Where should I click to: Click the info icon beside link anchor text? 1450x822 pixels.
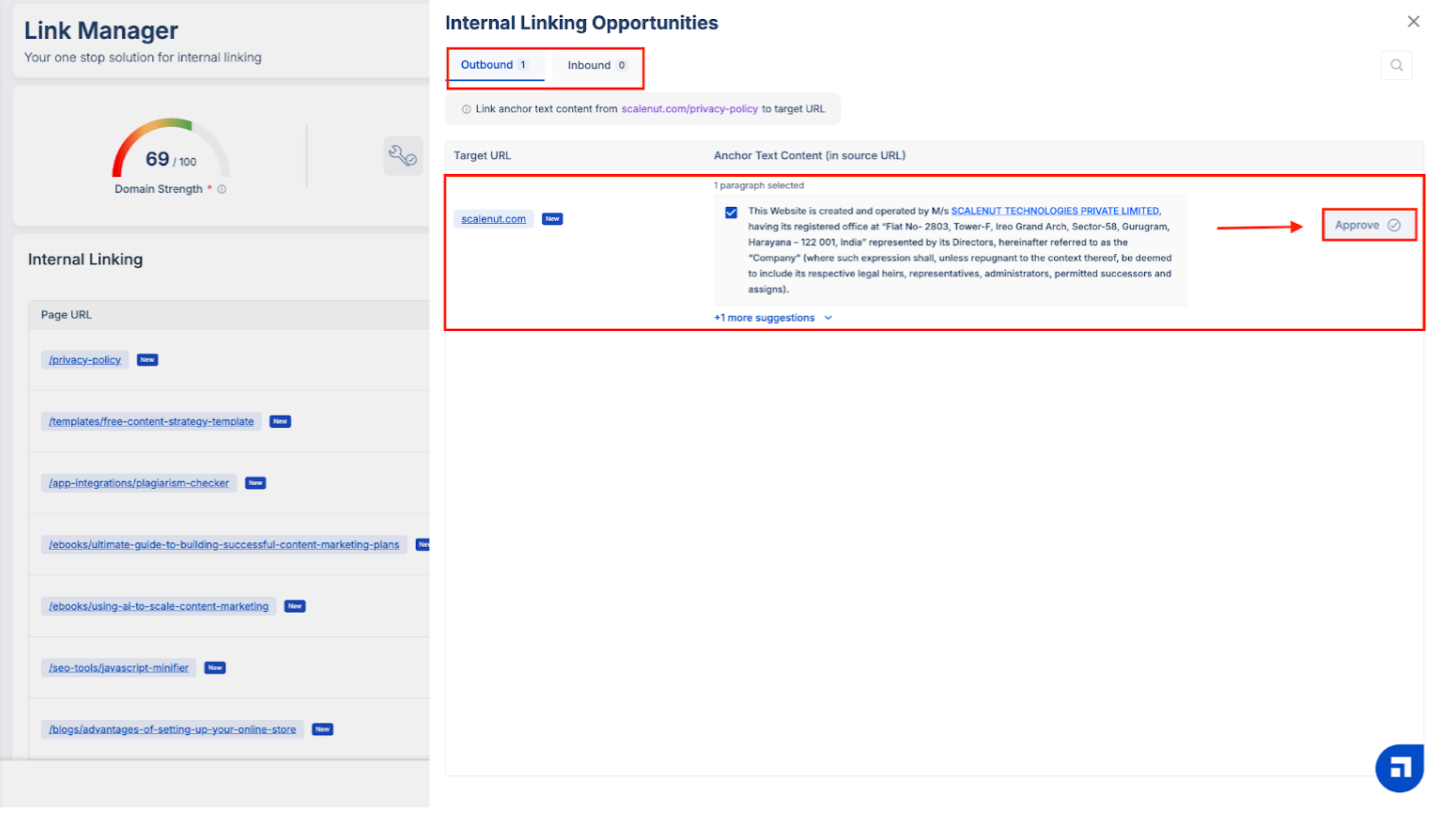click(x=466, y=109)
